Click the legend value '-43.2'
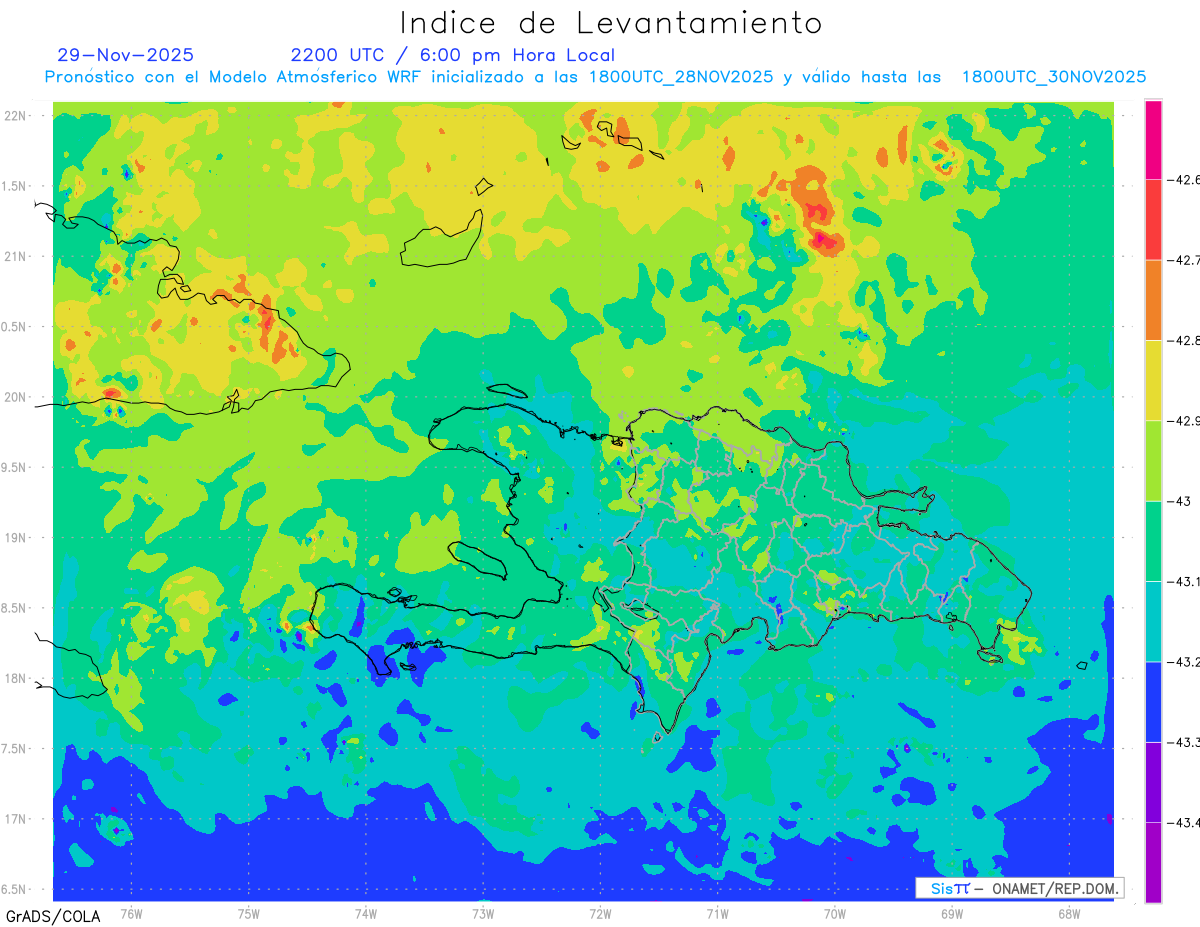Screen dimensions: 1200x927 (1183, 661)
